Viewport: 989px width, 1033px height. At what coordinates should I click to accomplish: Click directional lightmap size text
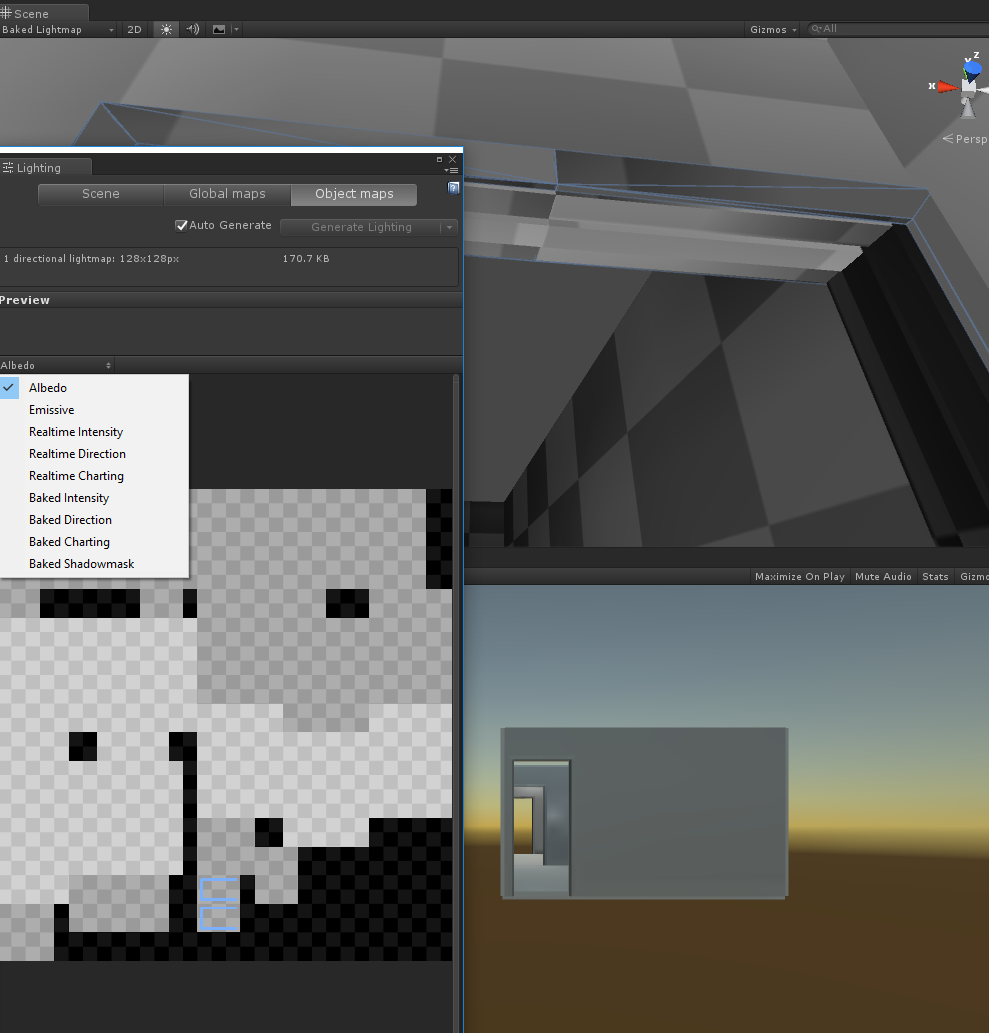(x=92, y=259)
